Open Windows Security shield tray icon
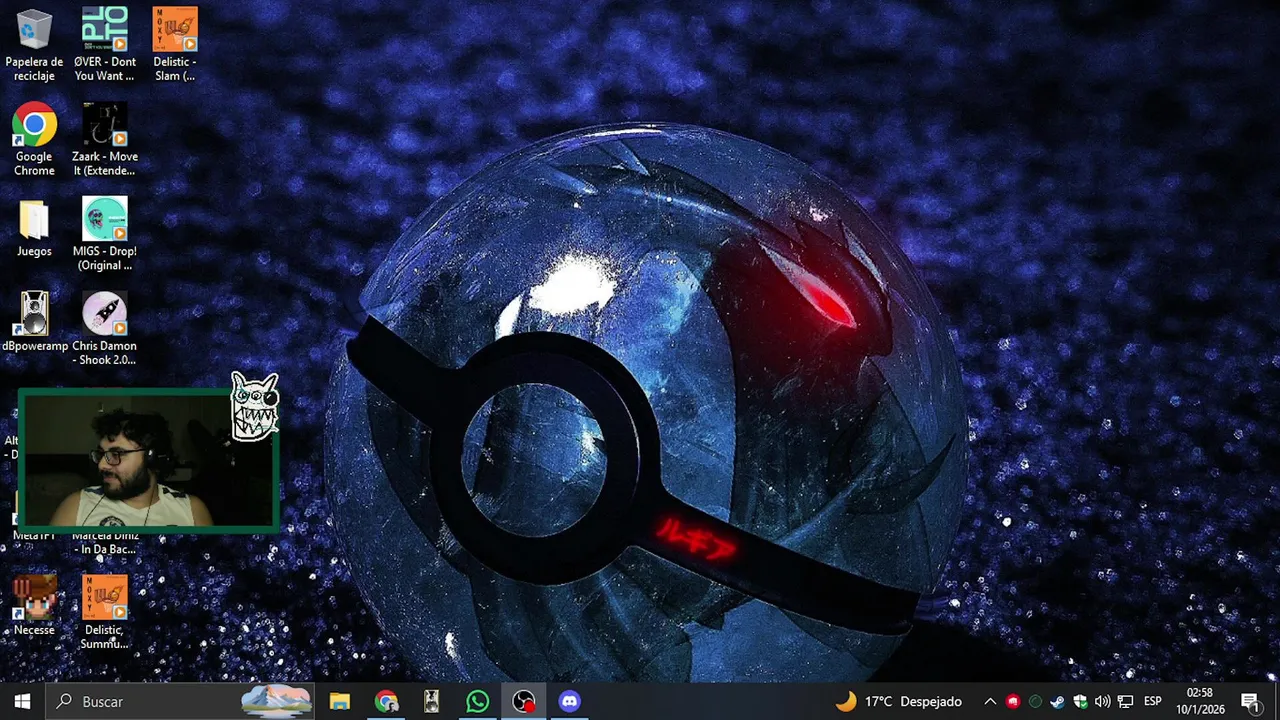Screen dimensions: 1280x720 click(x=1080, y=701)
